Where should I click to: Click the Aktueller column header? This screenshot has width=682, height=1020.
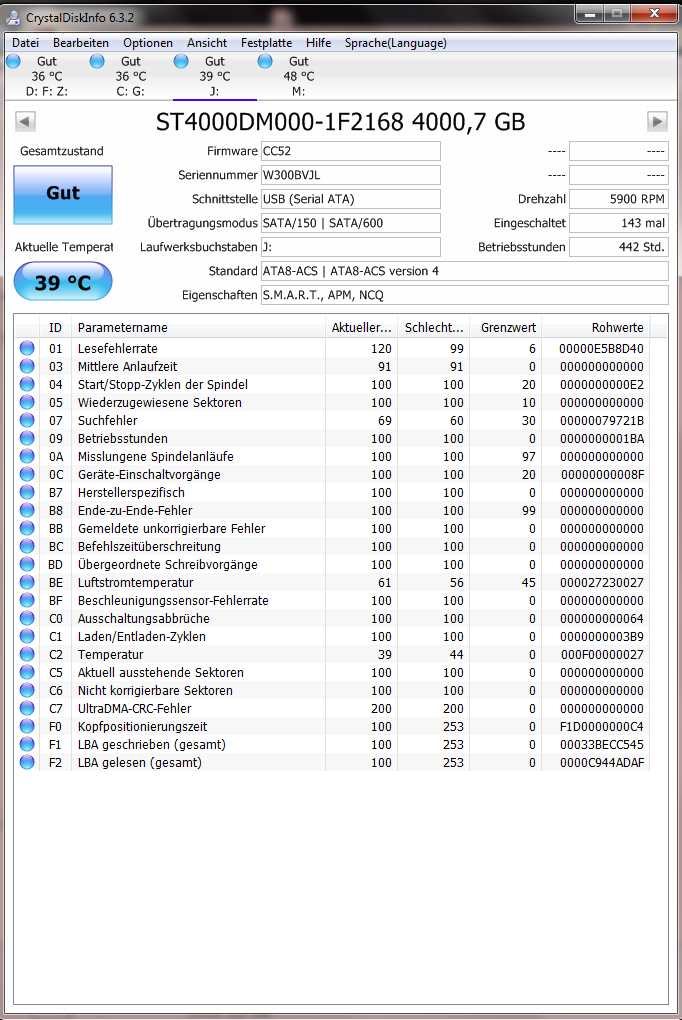pyautogui.click(x=361, y=328)
